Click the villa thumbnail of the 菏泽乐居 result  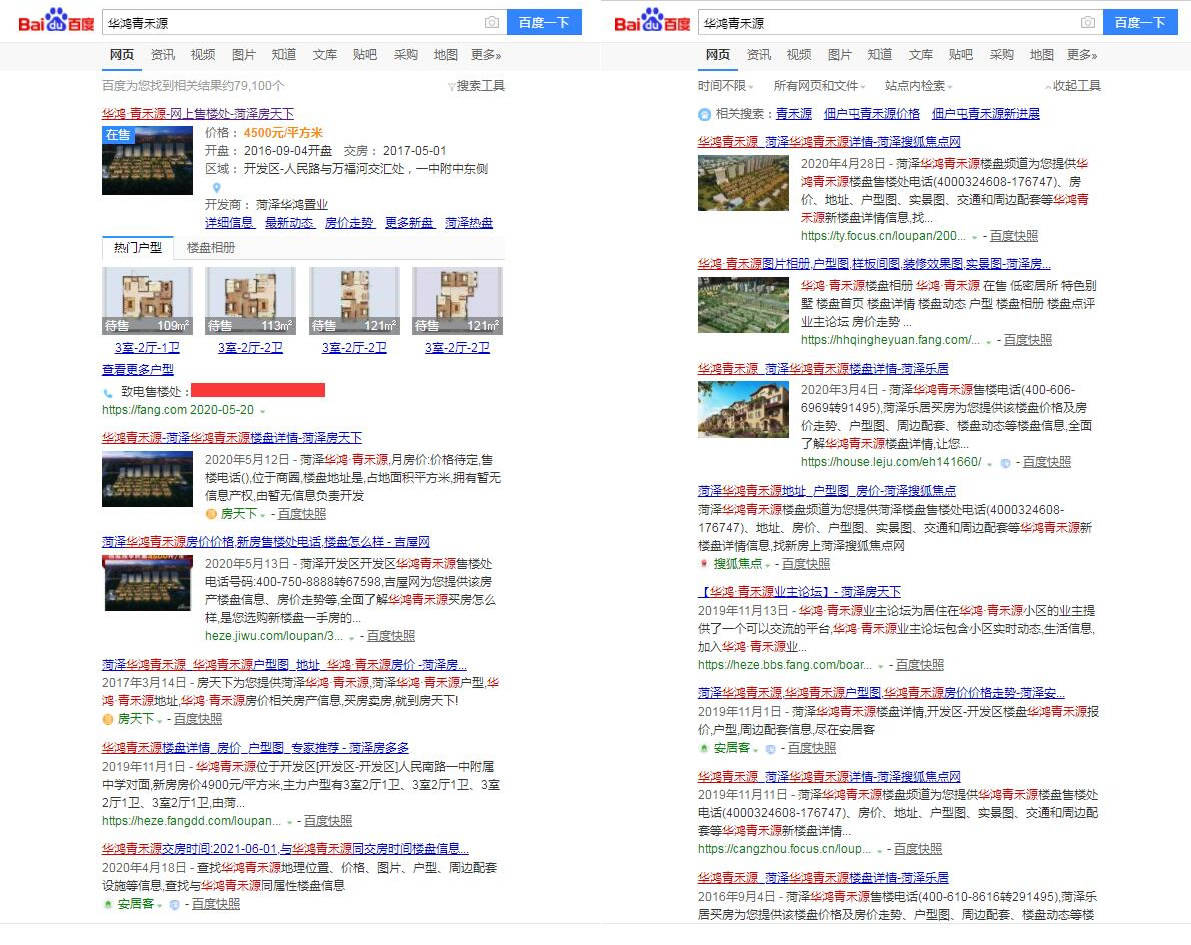[x=743, y=409]
